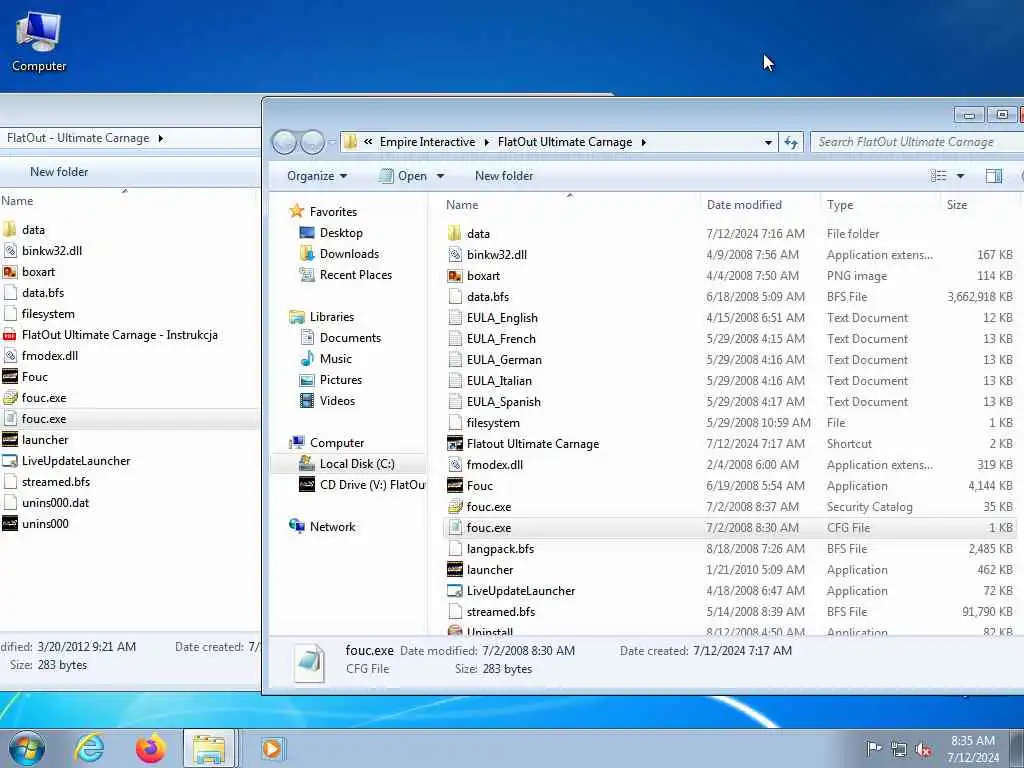Select the data folder icon in front window
This screenshot has height=768, width=1024.
pos(455,234)
